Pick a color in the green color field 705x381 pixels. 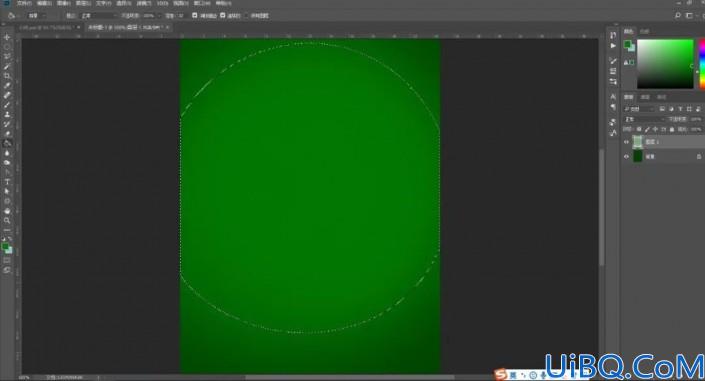click(x=665, y=64)
